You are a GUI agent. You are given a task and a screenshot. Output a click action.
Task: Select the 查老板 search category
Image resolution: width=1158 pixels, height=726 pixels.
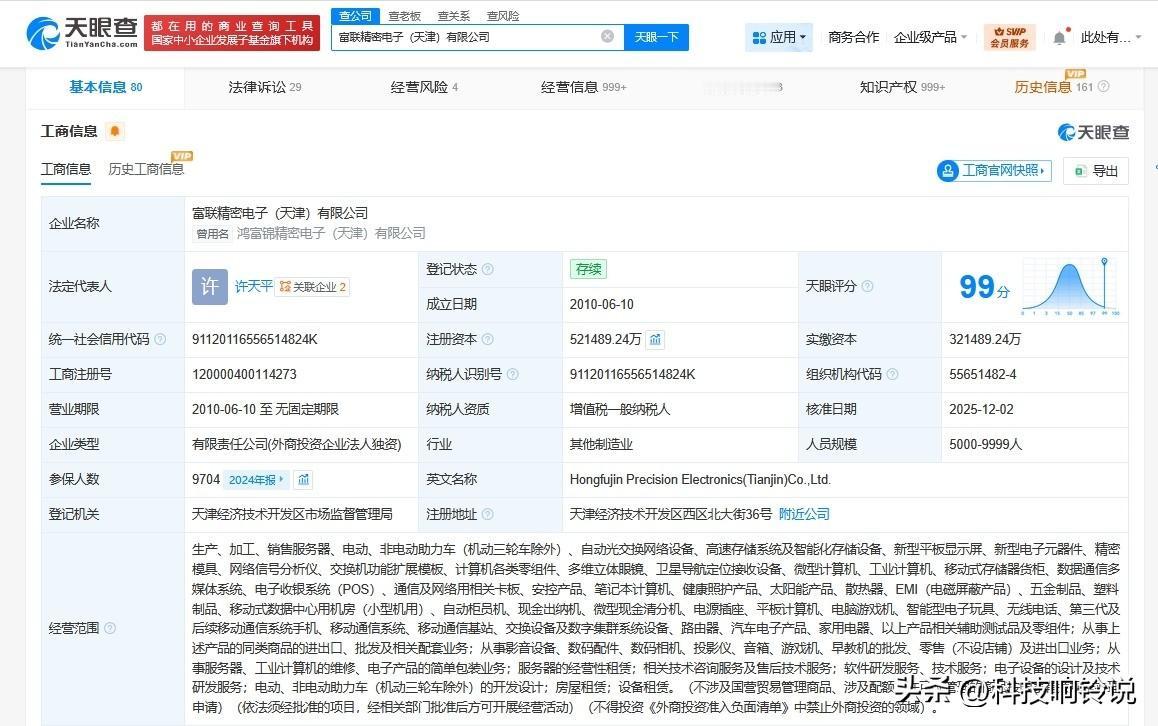tap(404, 15)
